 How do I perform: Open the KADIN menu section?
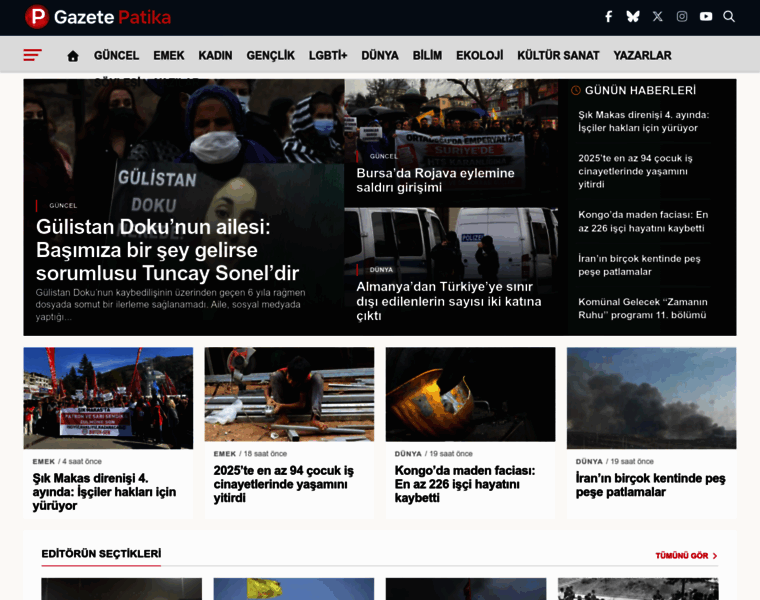215,56
